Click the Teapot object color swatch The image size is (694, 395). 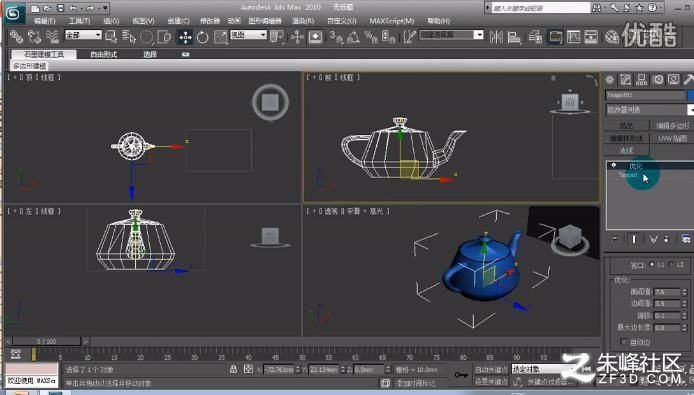click(x=690, y=95)
